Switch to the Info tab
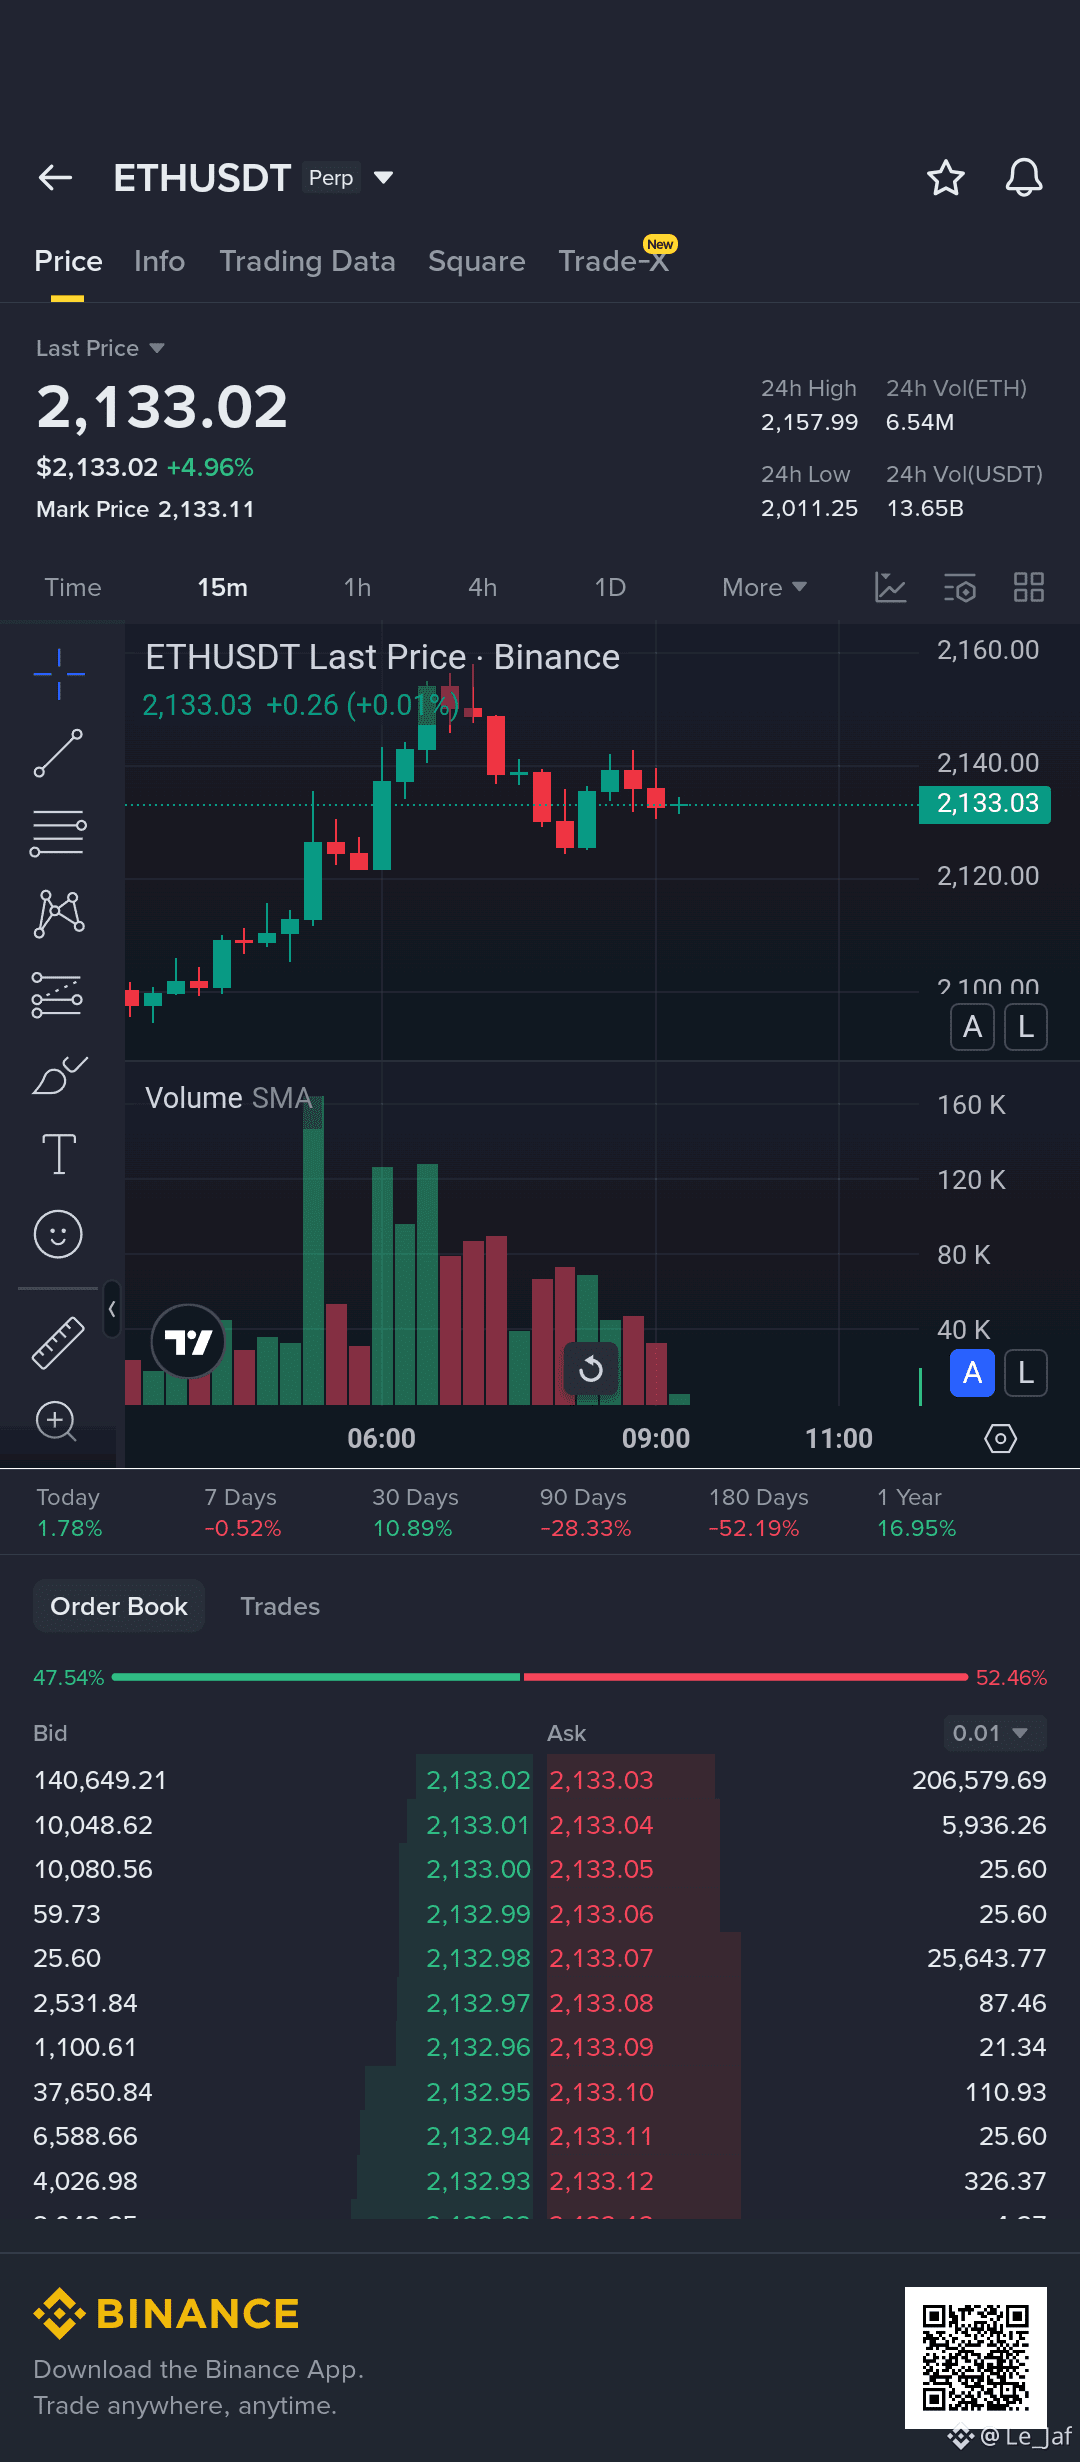This screenshot has width=1080, height=2462. point(159,261)
